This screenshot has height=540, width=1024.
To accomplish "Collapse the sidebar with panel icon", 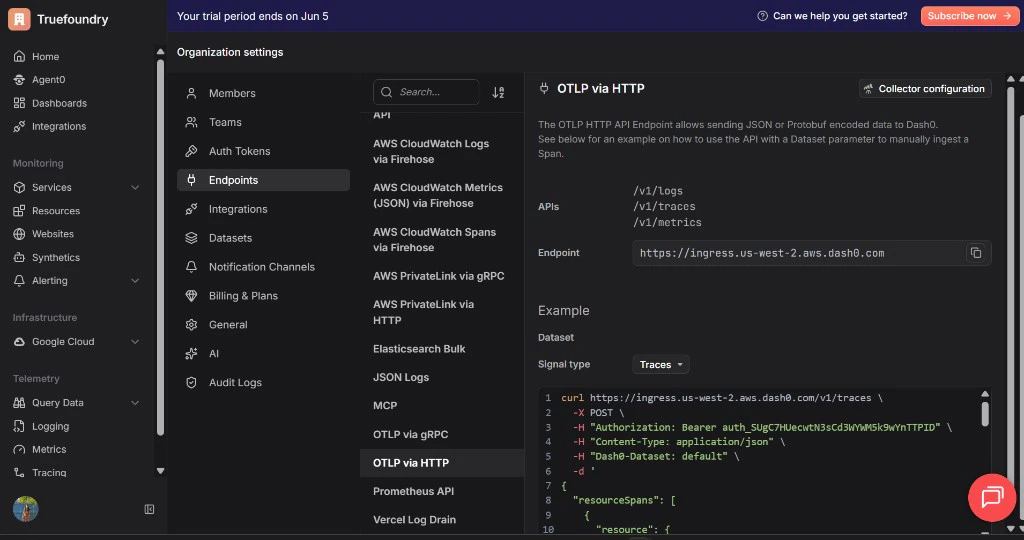I will click(149, 509).
